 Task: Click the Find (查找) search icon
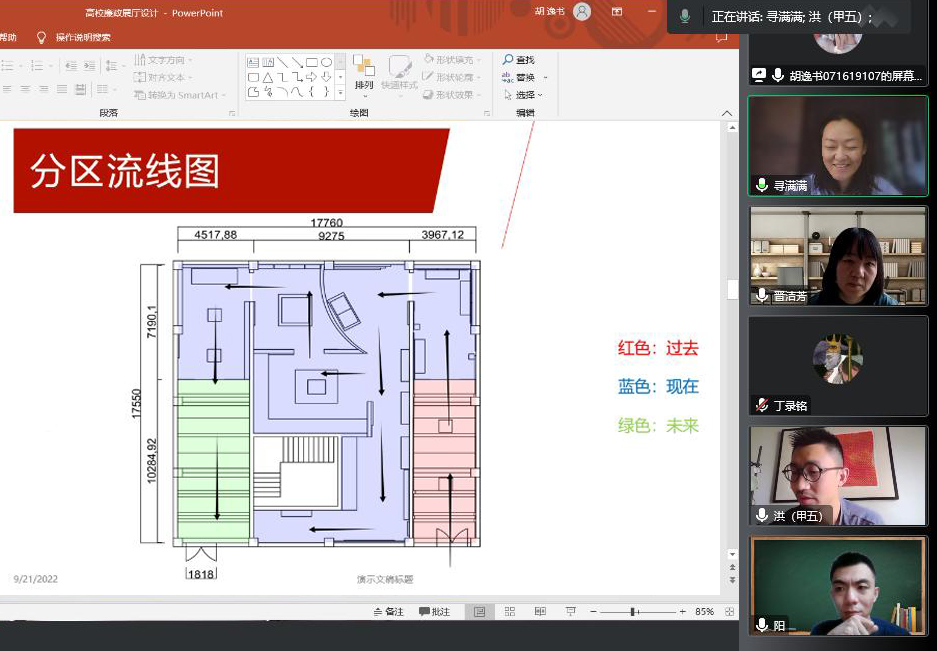click(x=509, y=60)
